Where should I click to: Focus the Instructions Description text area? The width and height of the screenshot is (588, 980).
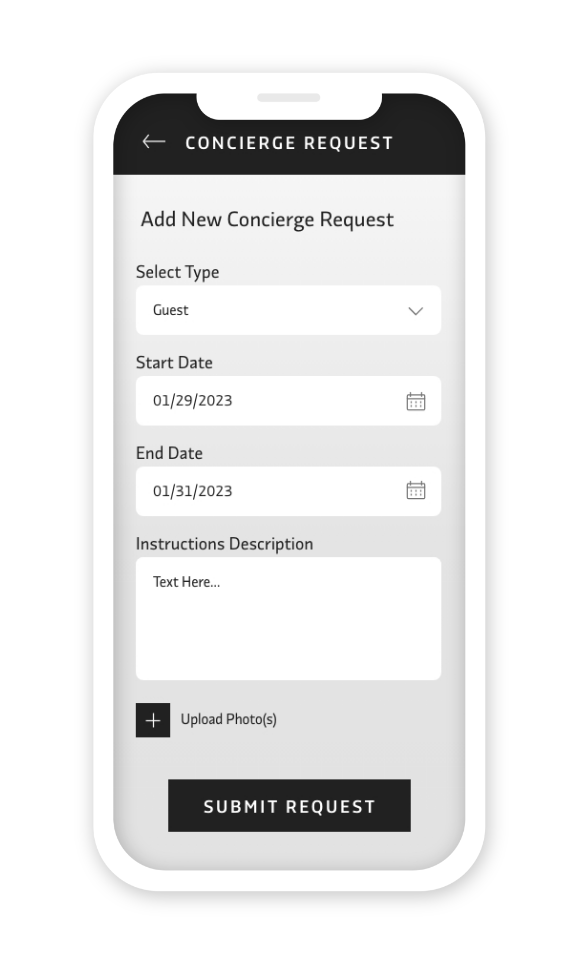tap(288, 619)
